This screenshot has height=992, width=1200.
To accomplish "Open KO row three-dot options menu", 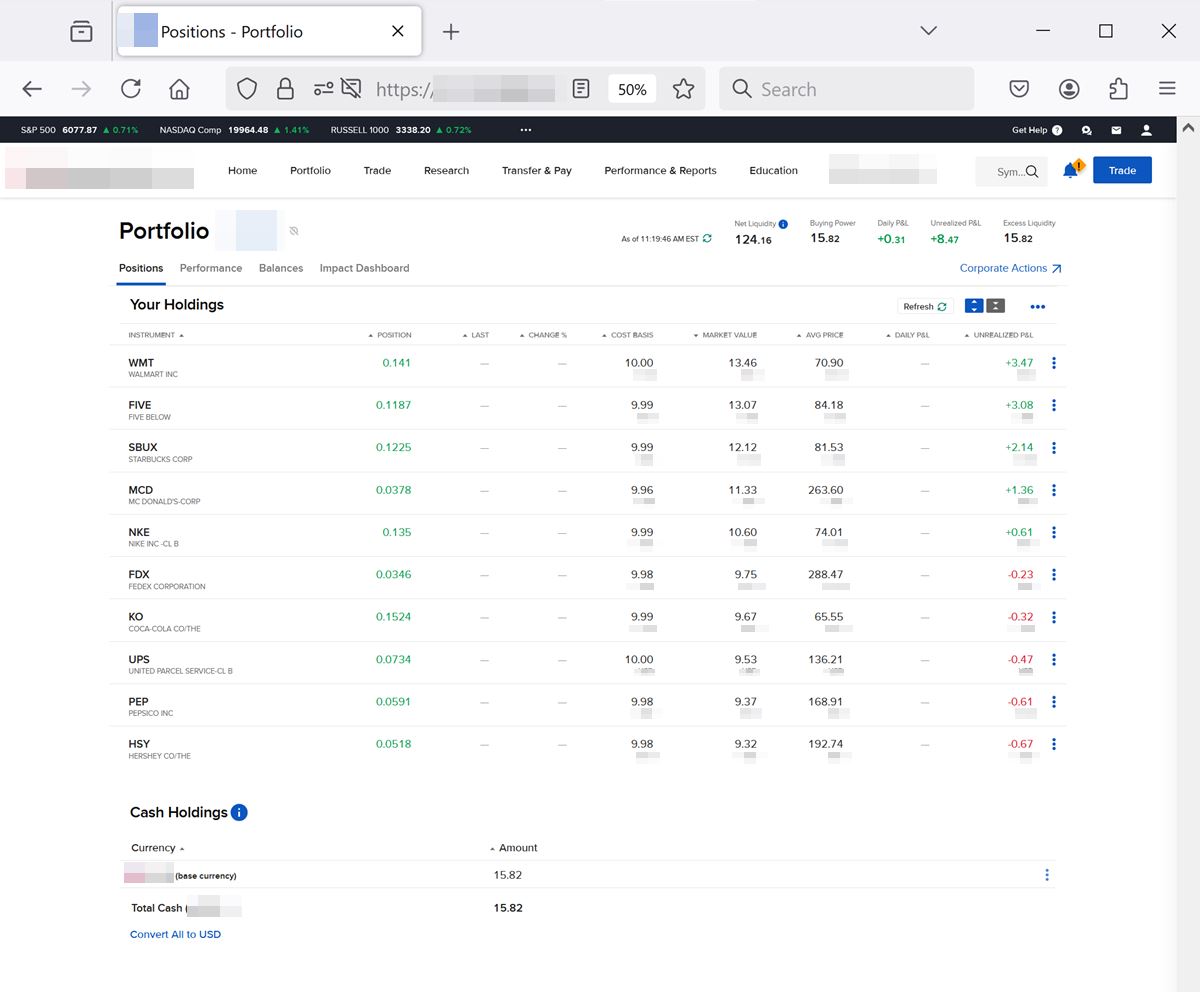I will [x=1054, y=617].
